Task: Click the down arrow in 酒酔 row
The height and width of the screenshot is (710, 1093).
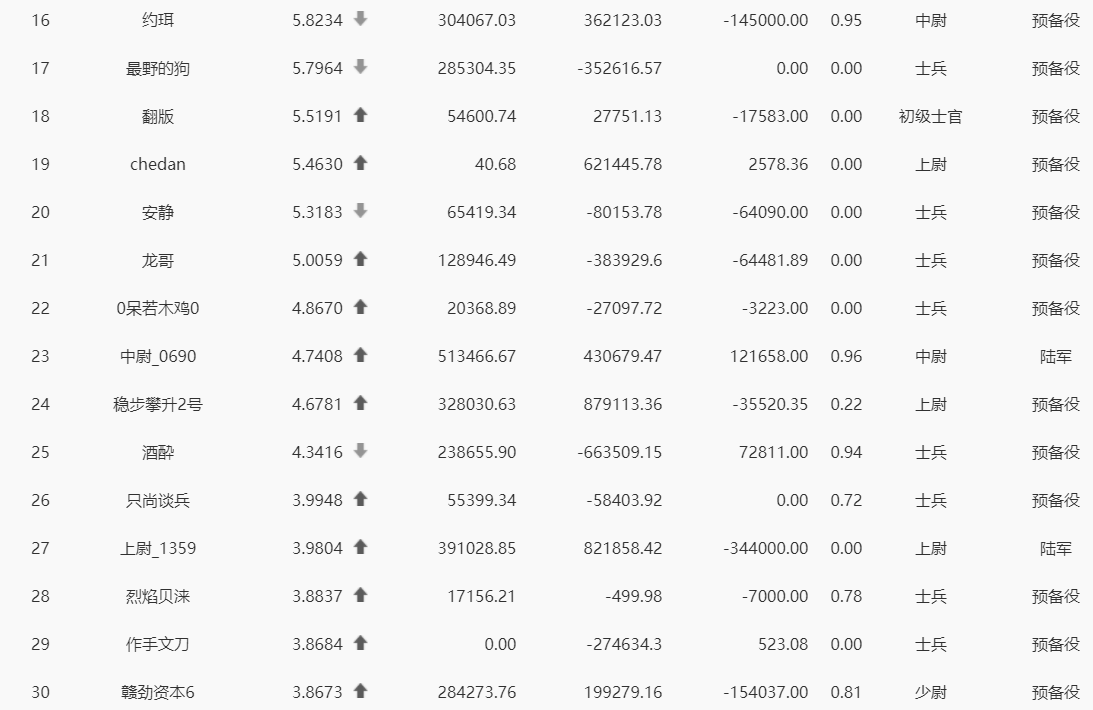Action: [360, 451]
